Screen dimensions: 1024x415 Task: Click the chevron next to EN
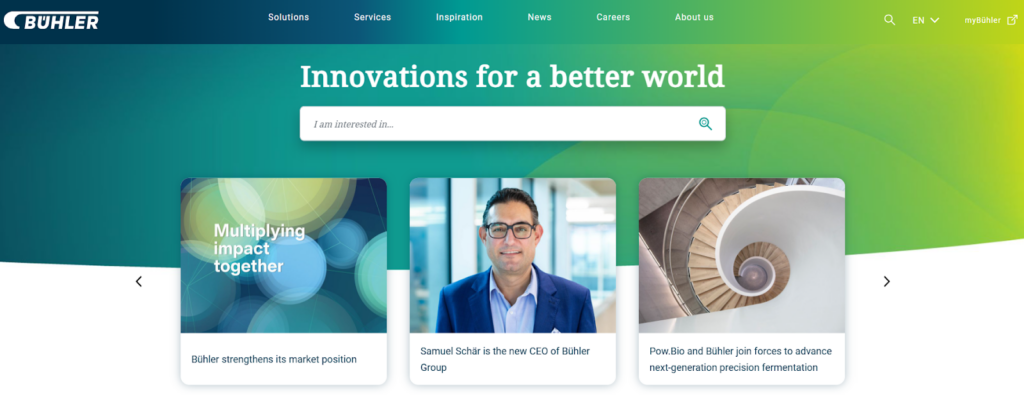coord(935,20)
